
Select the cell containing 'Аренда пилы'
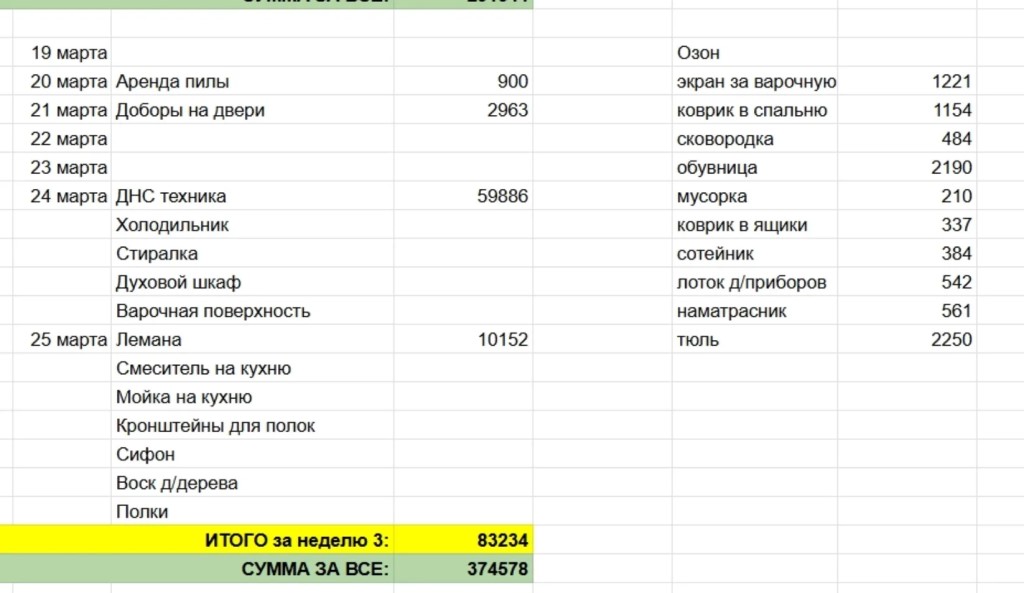(172, 82)
